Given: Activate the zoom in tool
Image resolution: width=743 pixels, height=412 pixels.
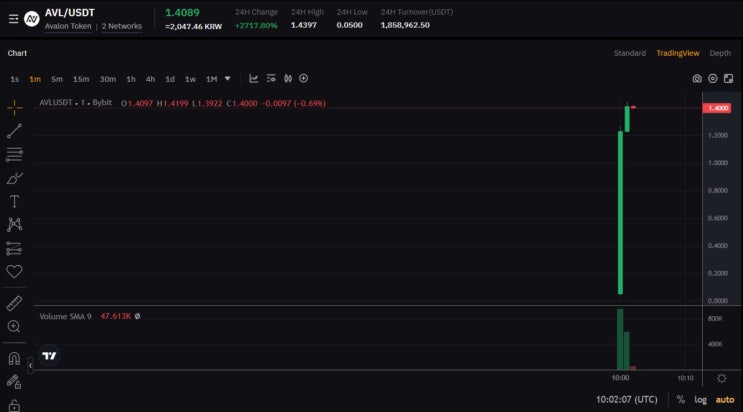Looking at the screenshot, I should coord(14,326).
